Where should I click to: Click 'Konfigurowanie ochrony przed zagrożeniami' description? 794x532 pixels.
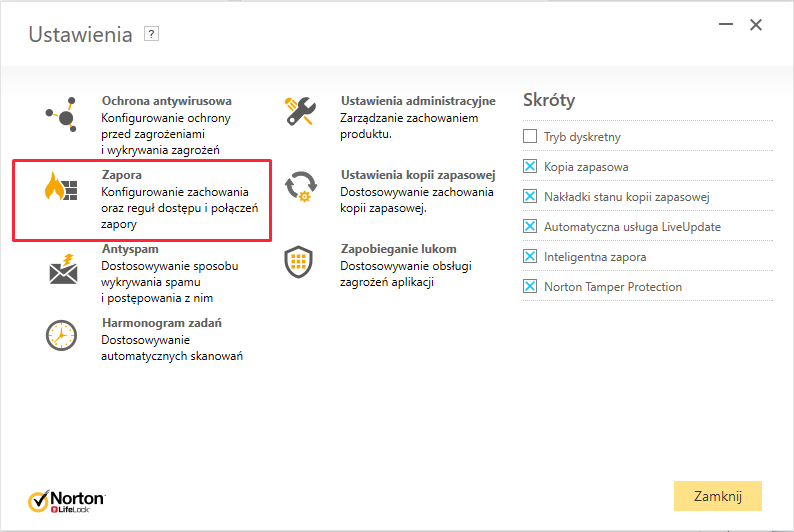pos(166,134)
